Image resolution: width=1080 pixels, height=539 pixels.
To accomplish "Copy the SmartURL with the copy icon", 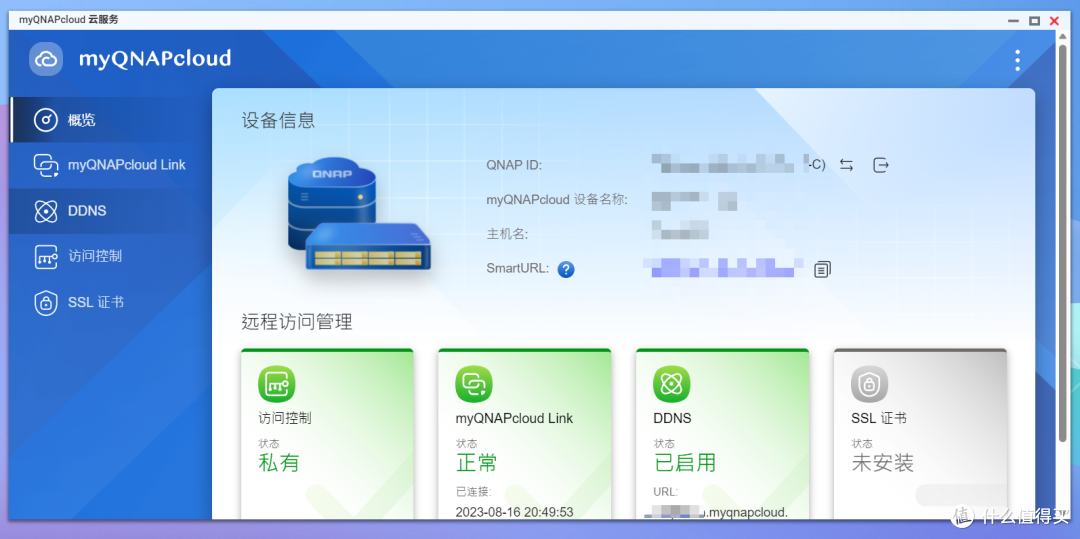I will (x=822, y=269).
